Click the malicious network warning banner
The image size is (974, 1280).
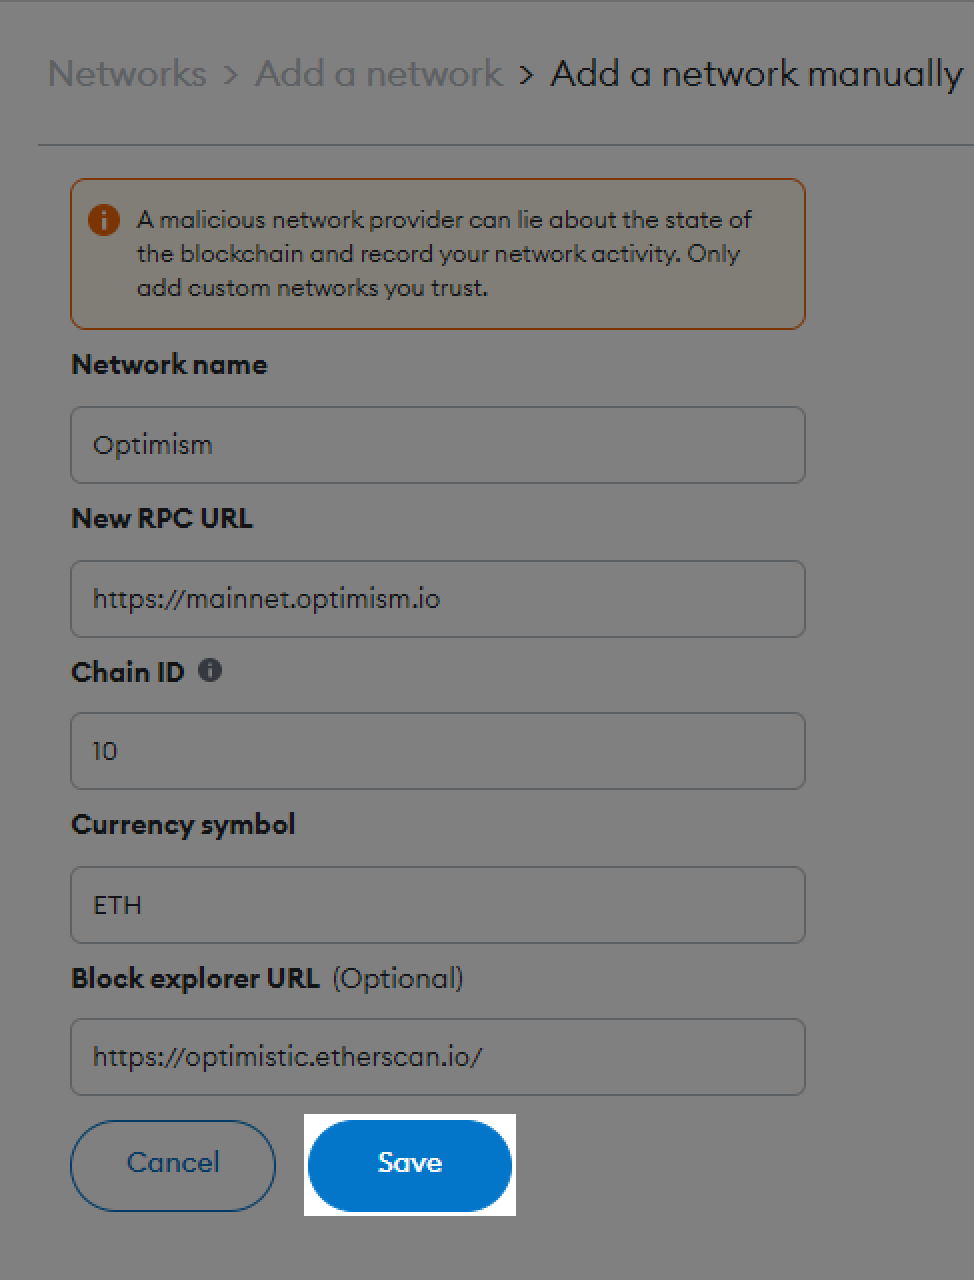pyautogui.click(x=437, y=253)
